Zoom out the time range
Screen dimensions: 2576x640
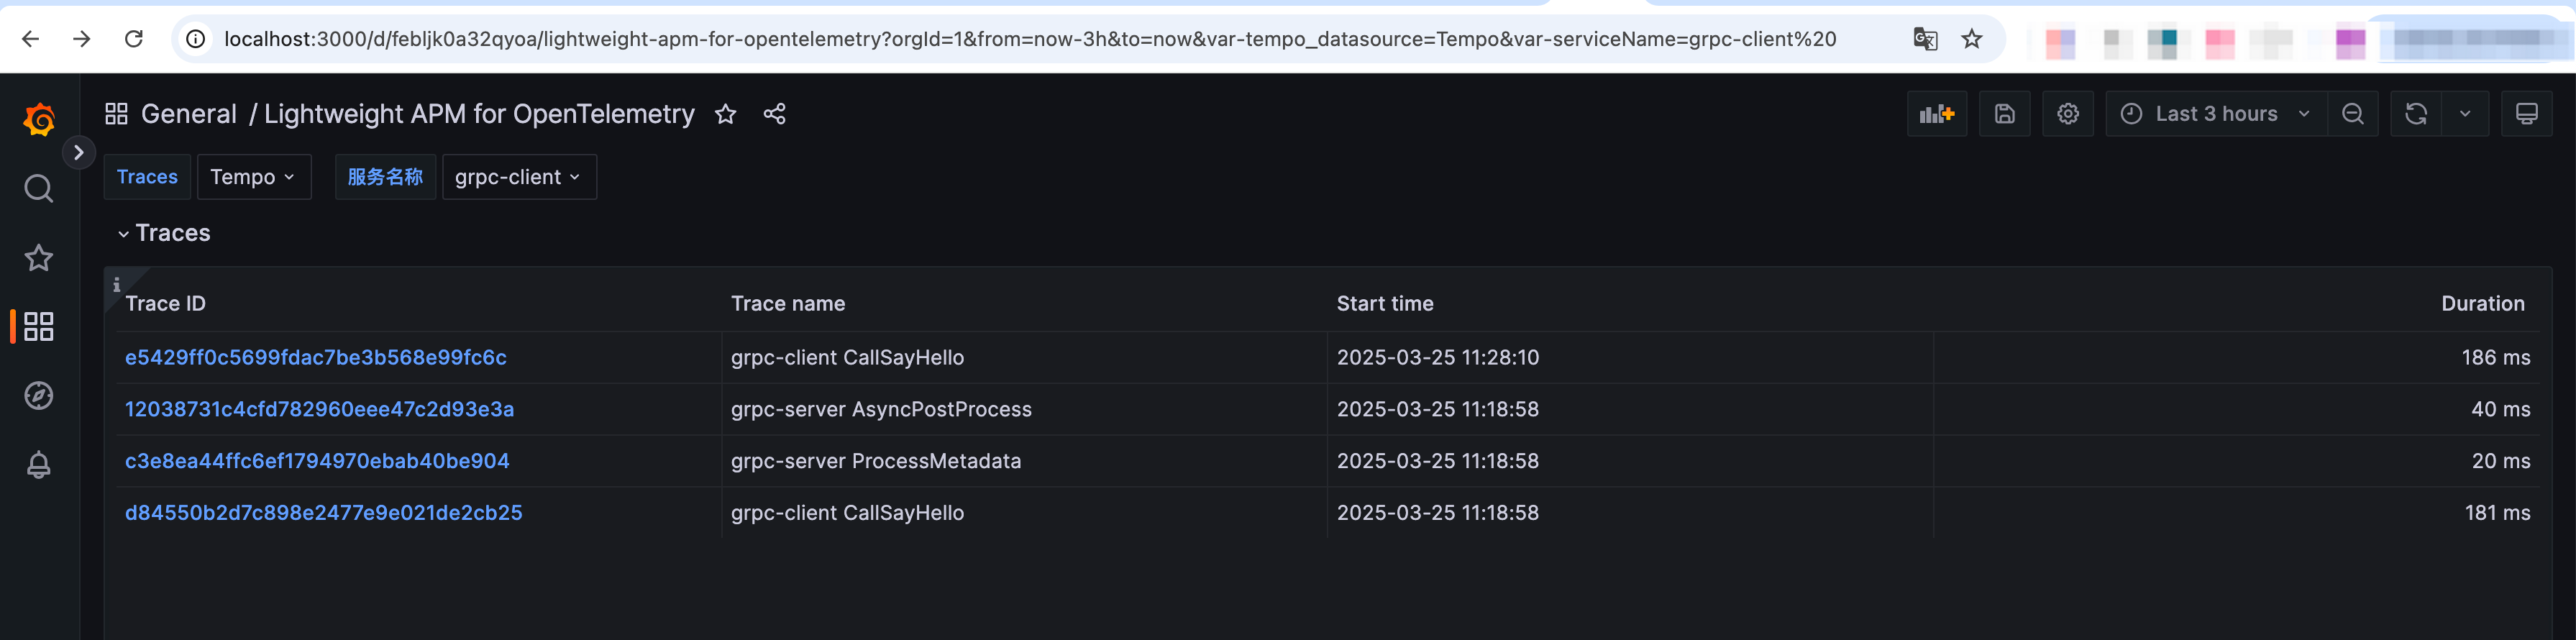[x=2353, y=113]
